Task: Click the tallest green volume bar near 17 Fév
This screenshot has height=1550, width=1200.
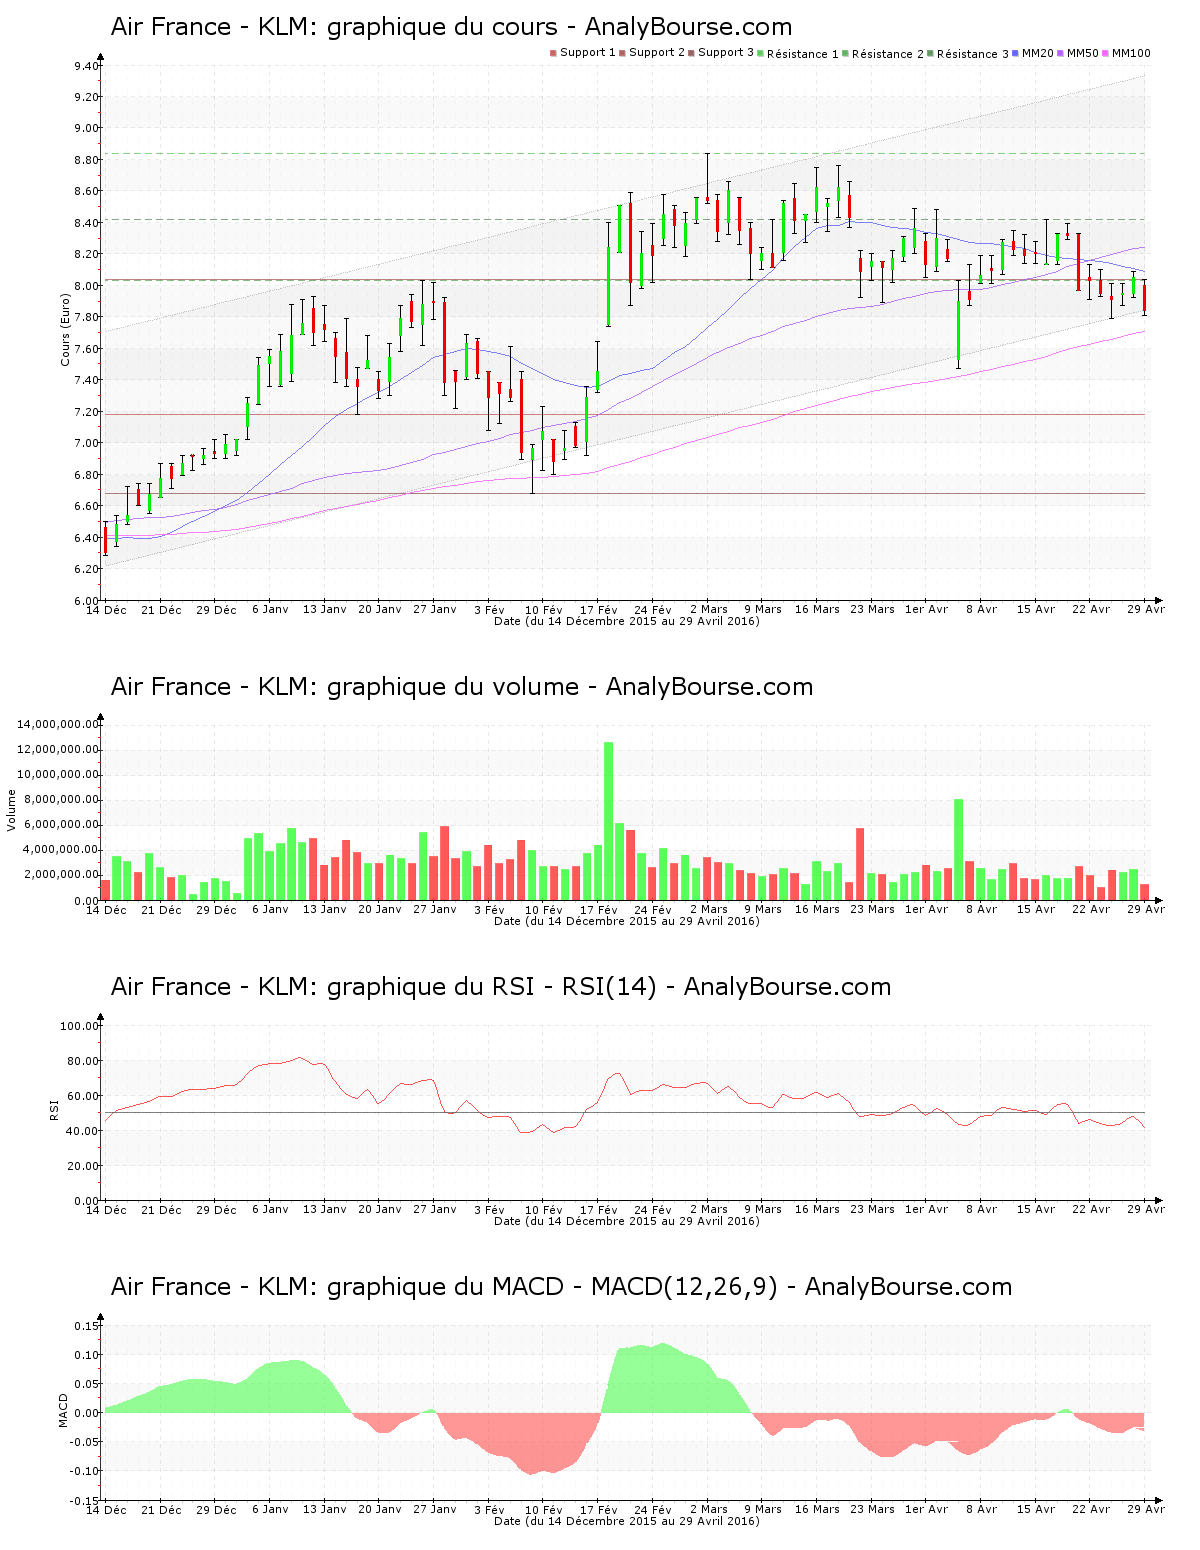Action: (x=608, y=821)
